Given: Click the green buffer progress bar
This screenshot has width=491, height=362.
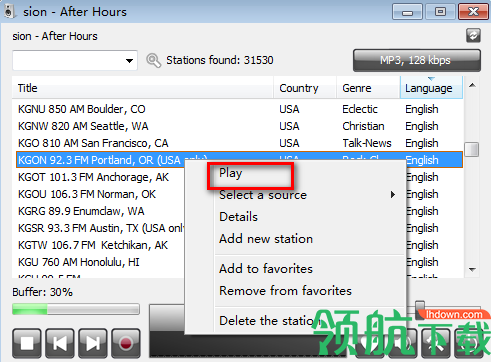Looking at the screenshot, I should (x=76, y=309).
